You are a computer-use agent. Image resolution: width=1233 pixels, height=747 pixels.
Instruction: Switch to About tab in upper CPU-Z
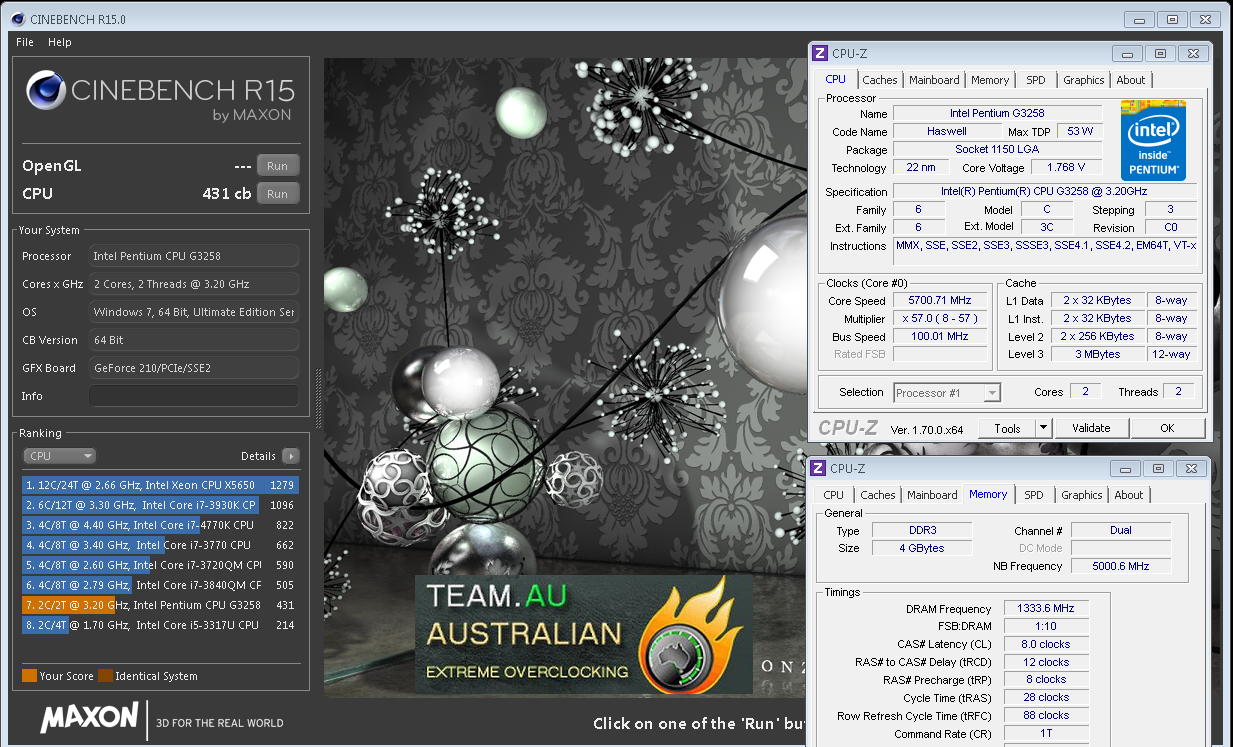[x=1131, y=80]
